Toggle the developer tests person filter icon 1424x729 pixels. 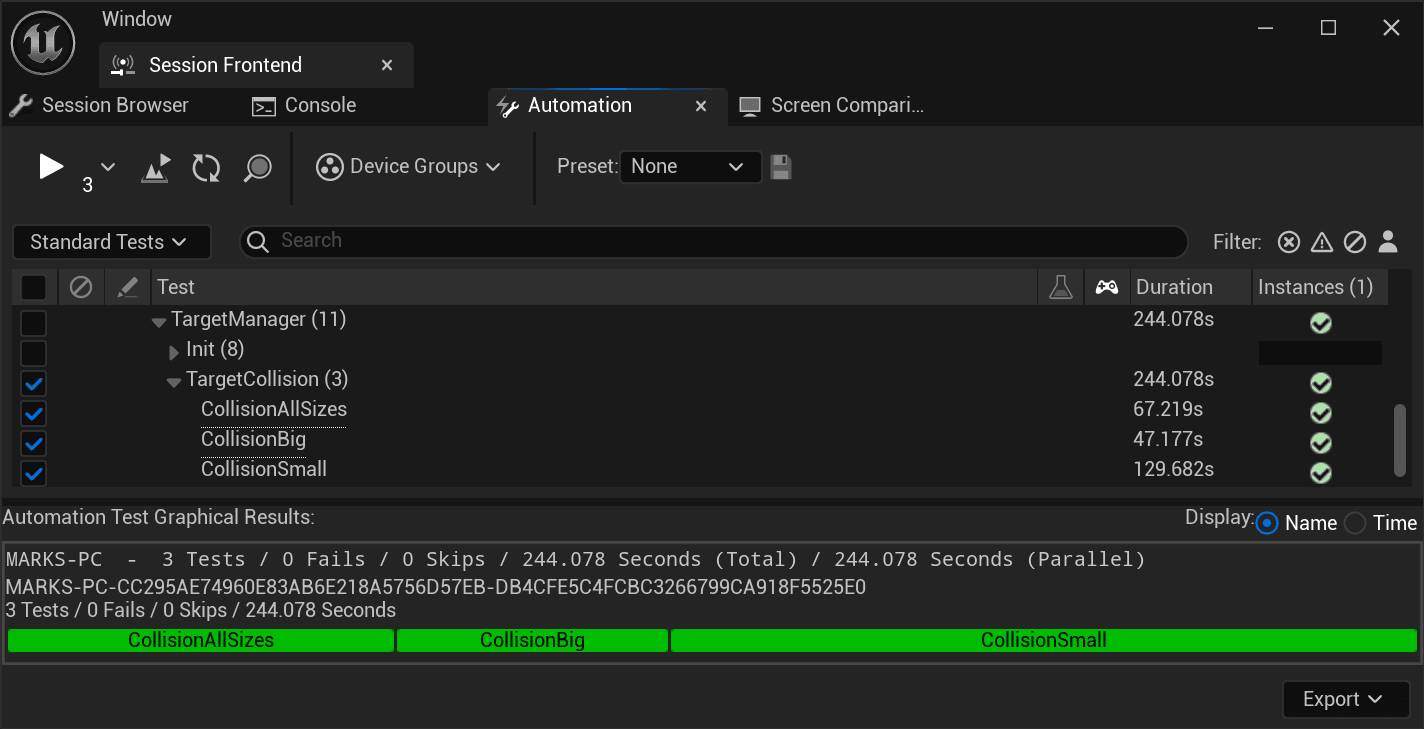[x=1387, y=242]
